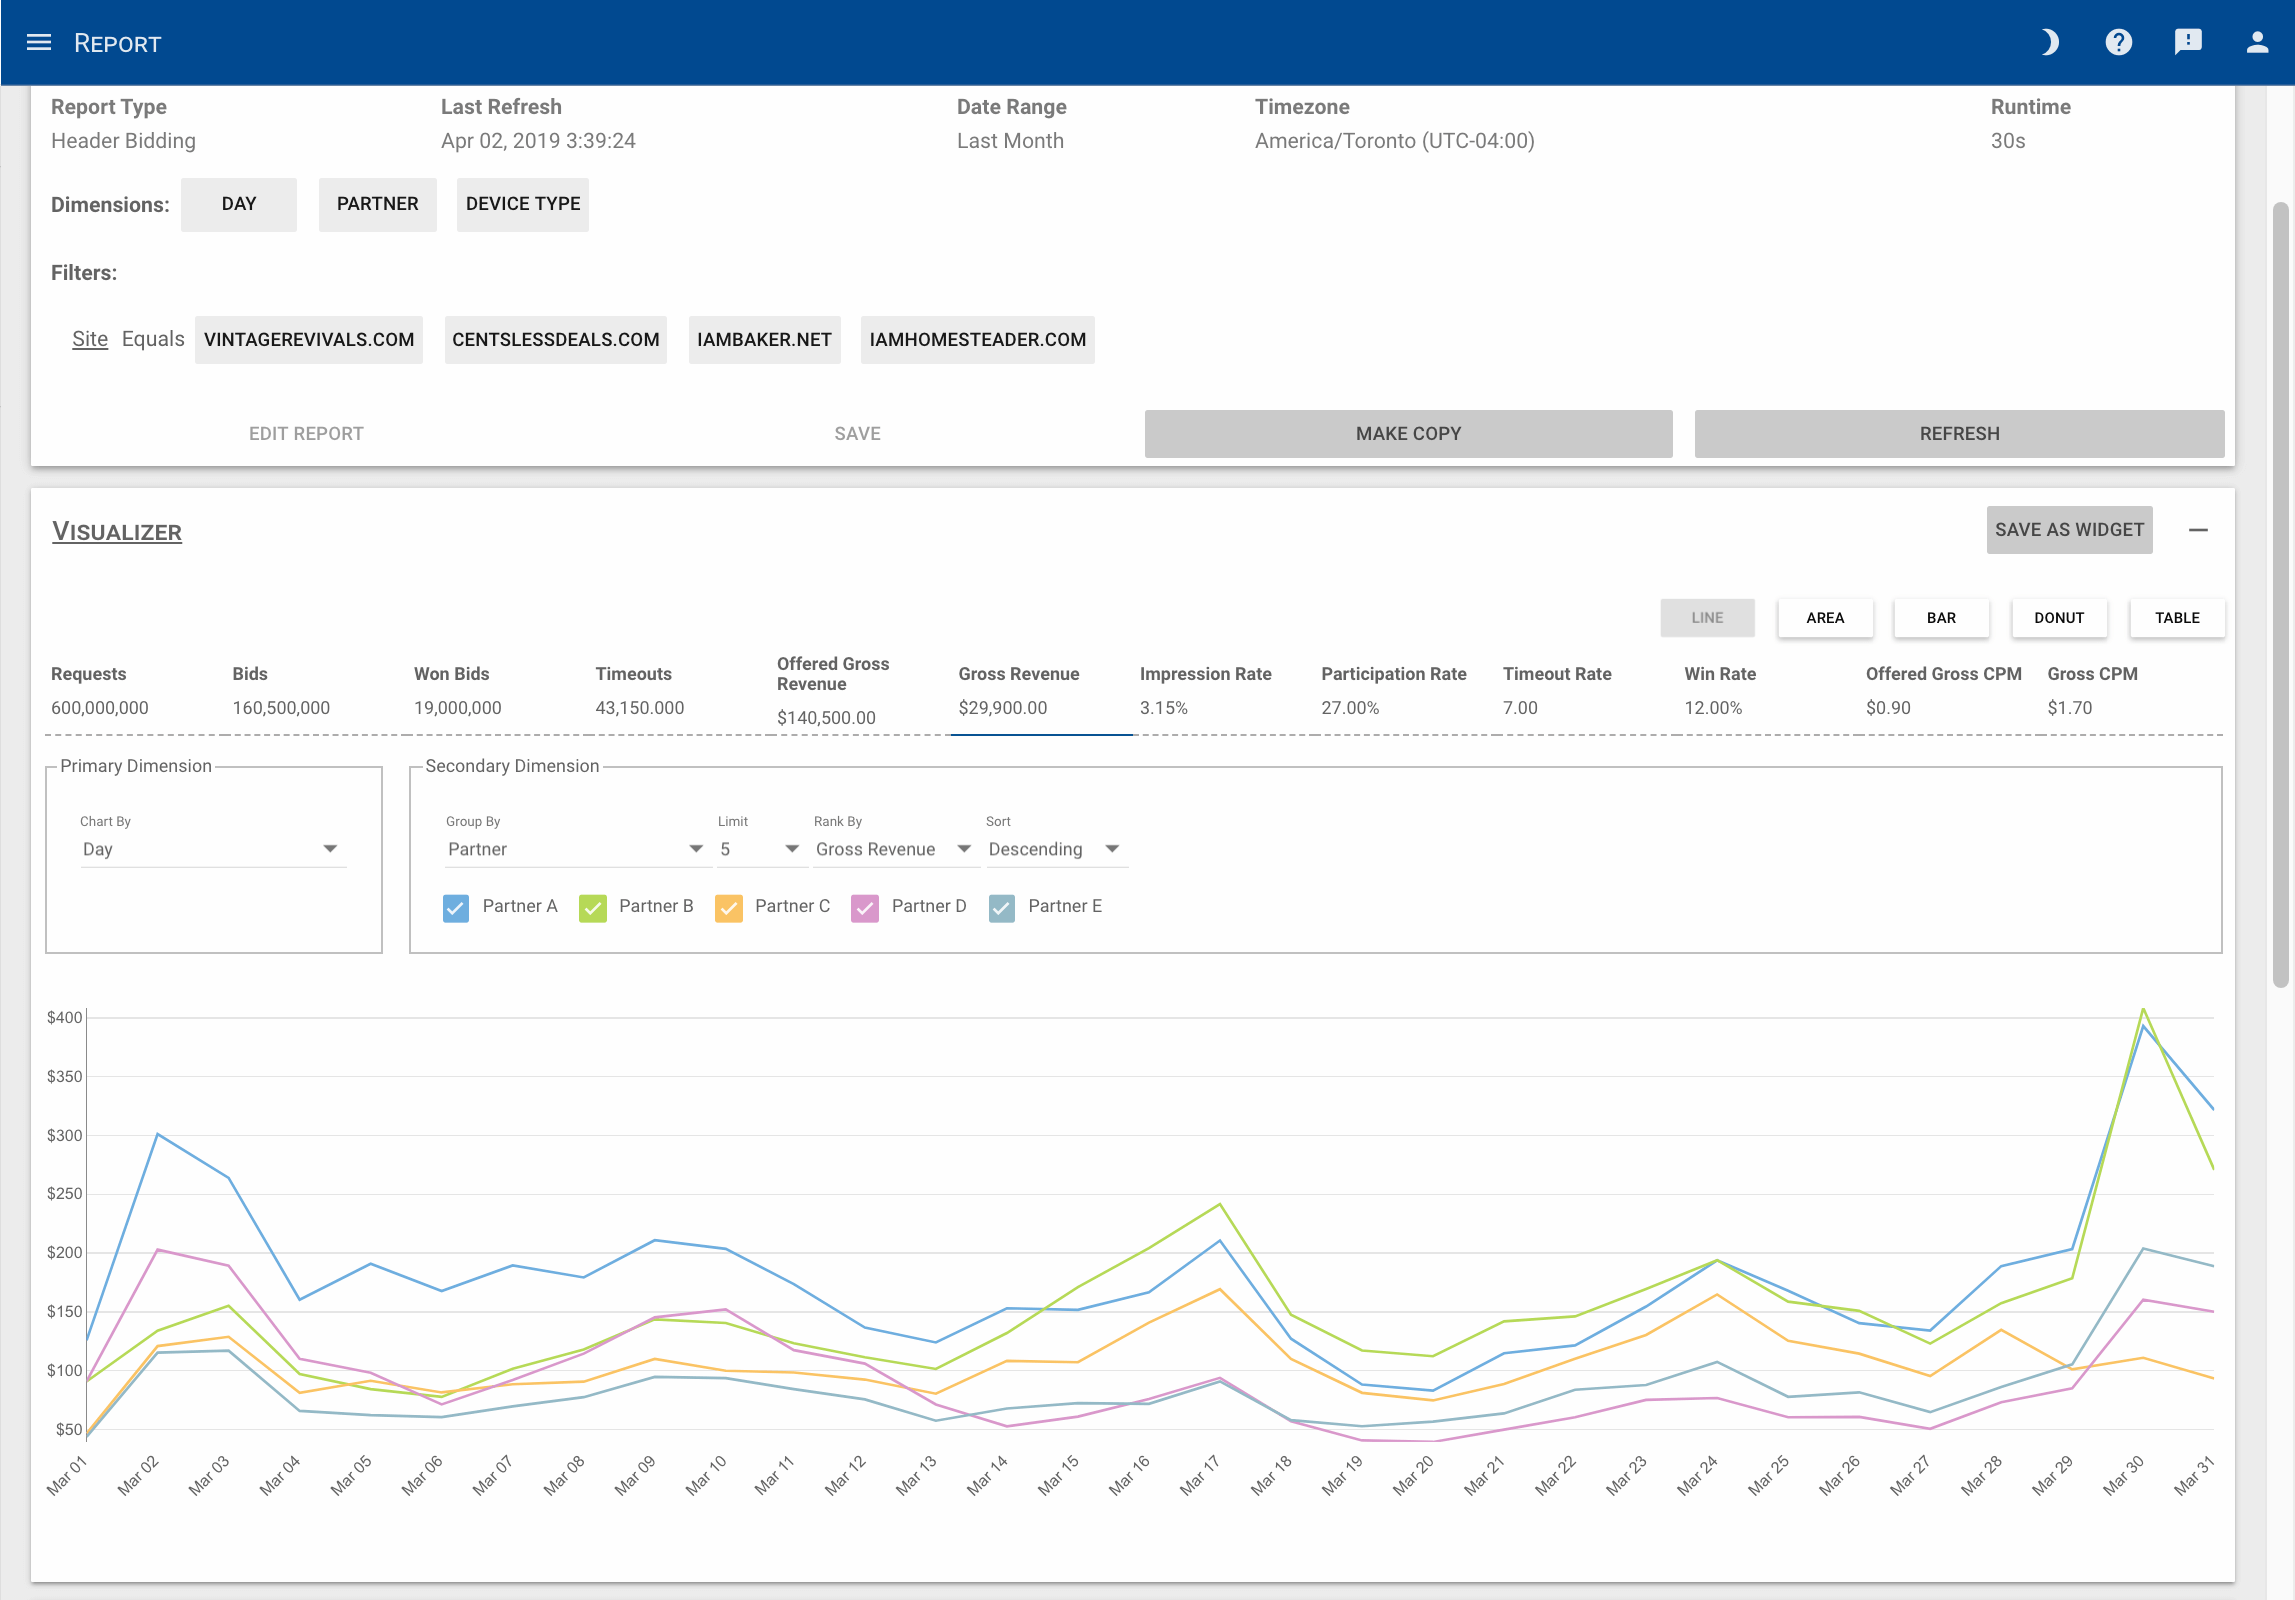Remove the IAMBAKER.NET site filter chip

pos(764,339)
